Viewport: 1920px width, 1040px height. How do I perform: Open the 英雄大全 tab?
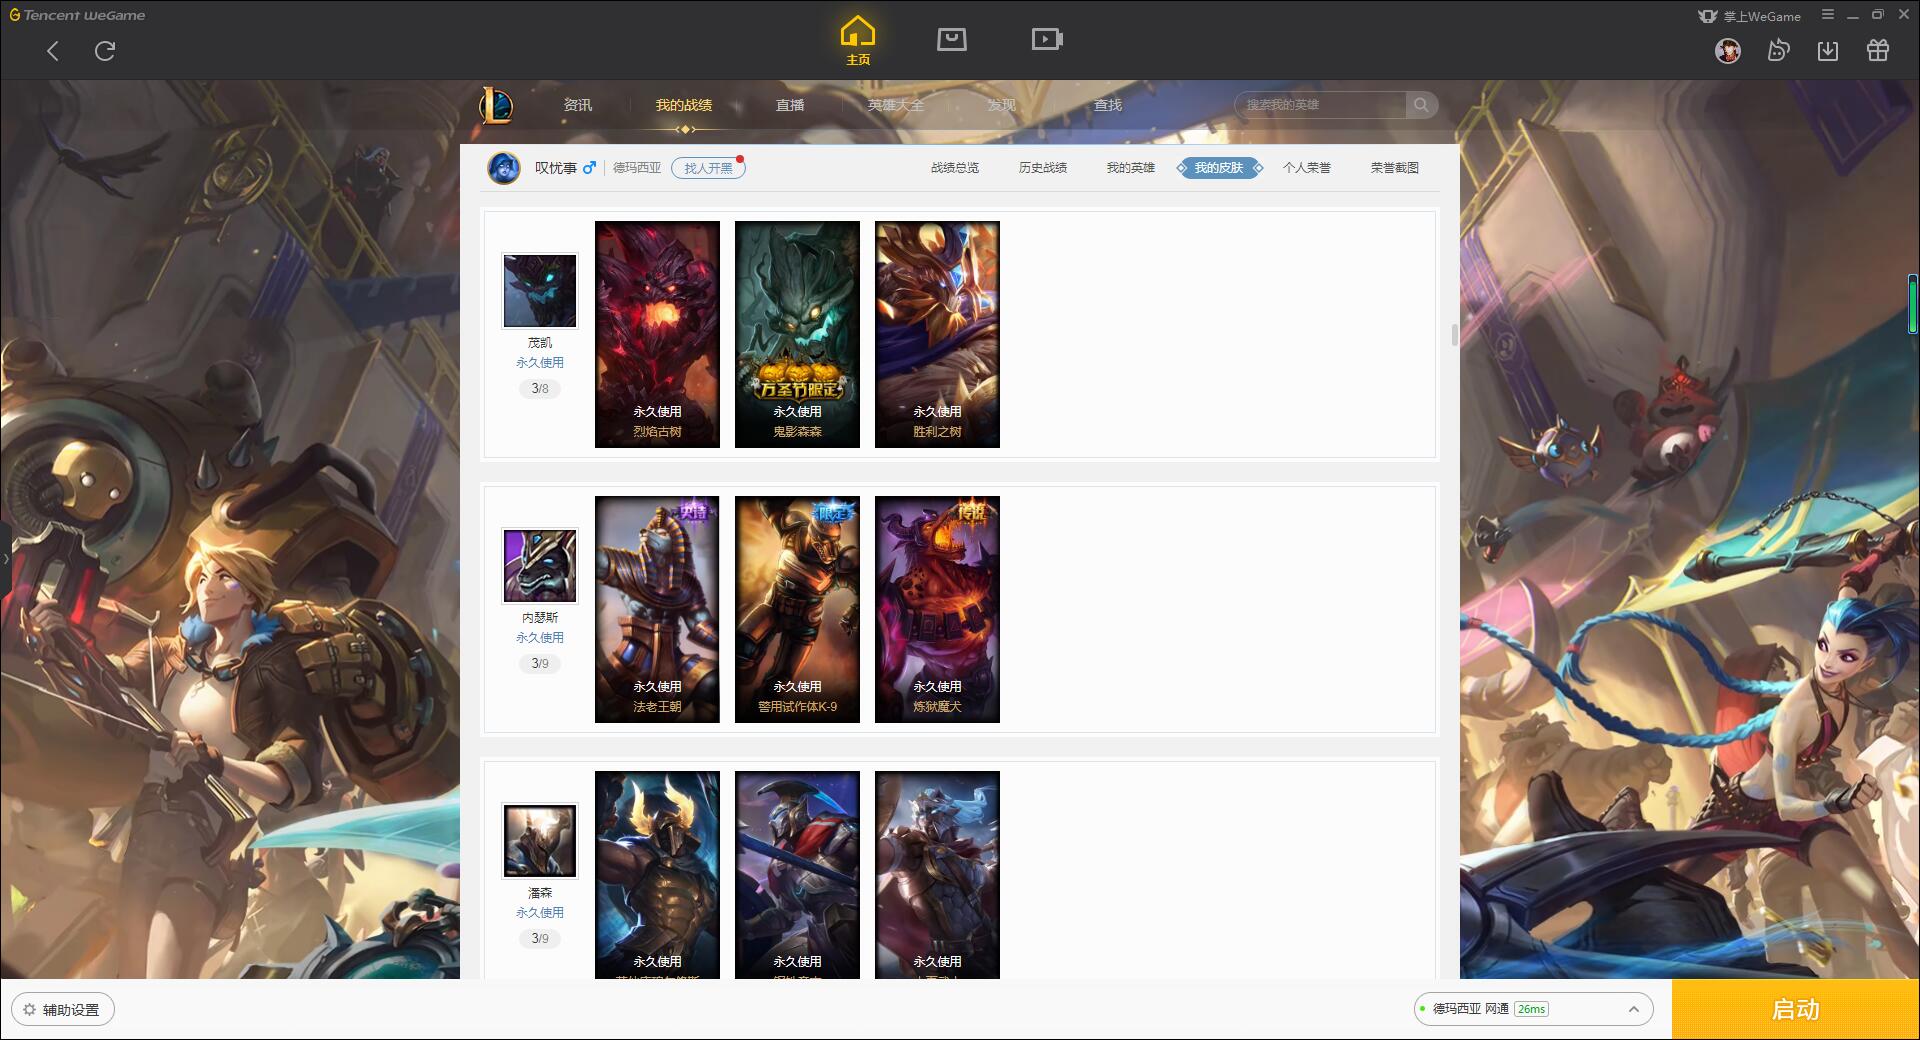[896, 105]
